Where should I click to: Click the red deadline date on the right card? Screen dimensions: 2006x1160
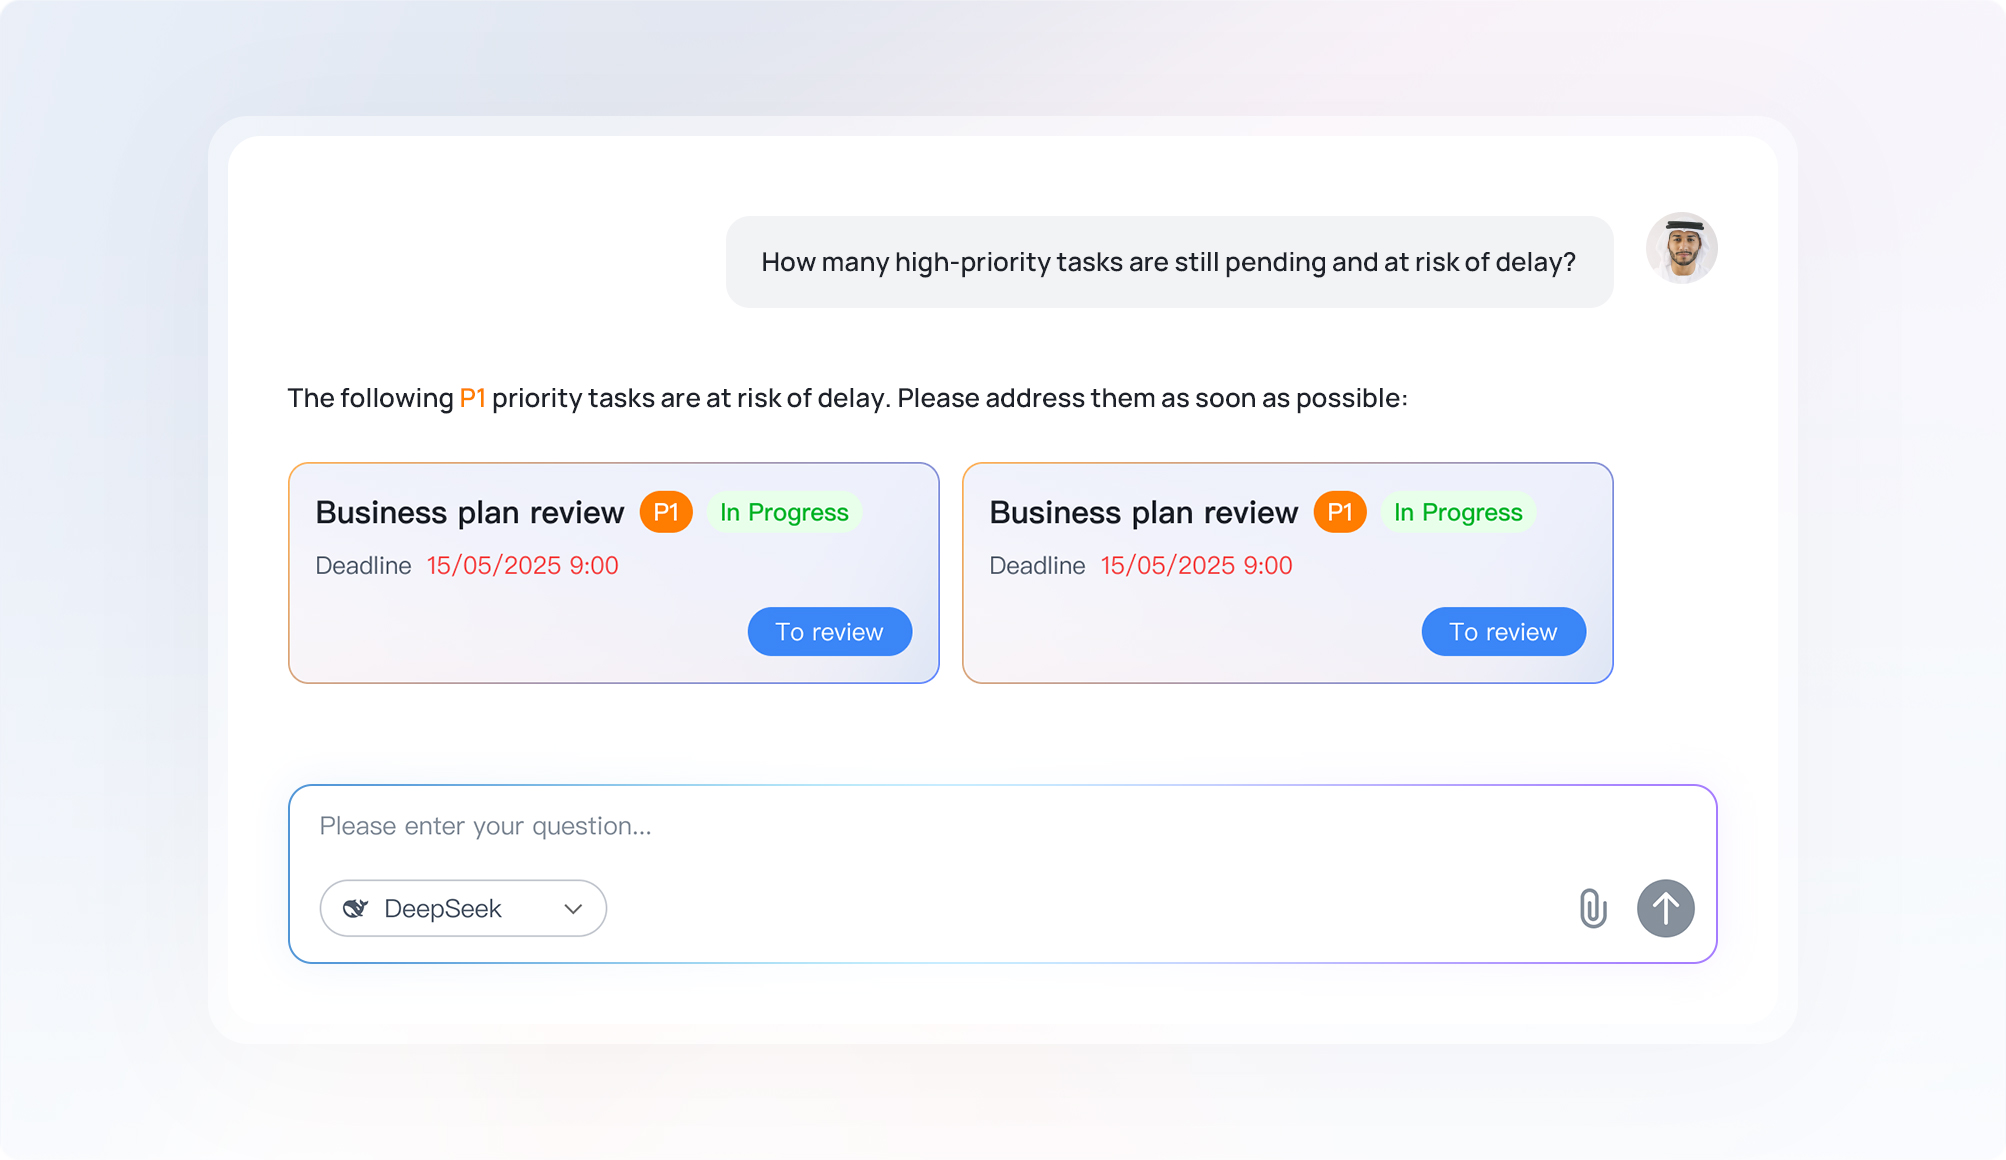point(1196,565)
